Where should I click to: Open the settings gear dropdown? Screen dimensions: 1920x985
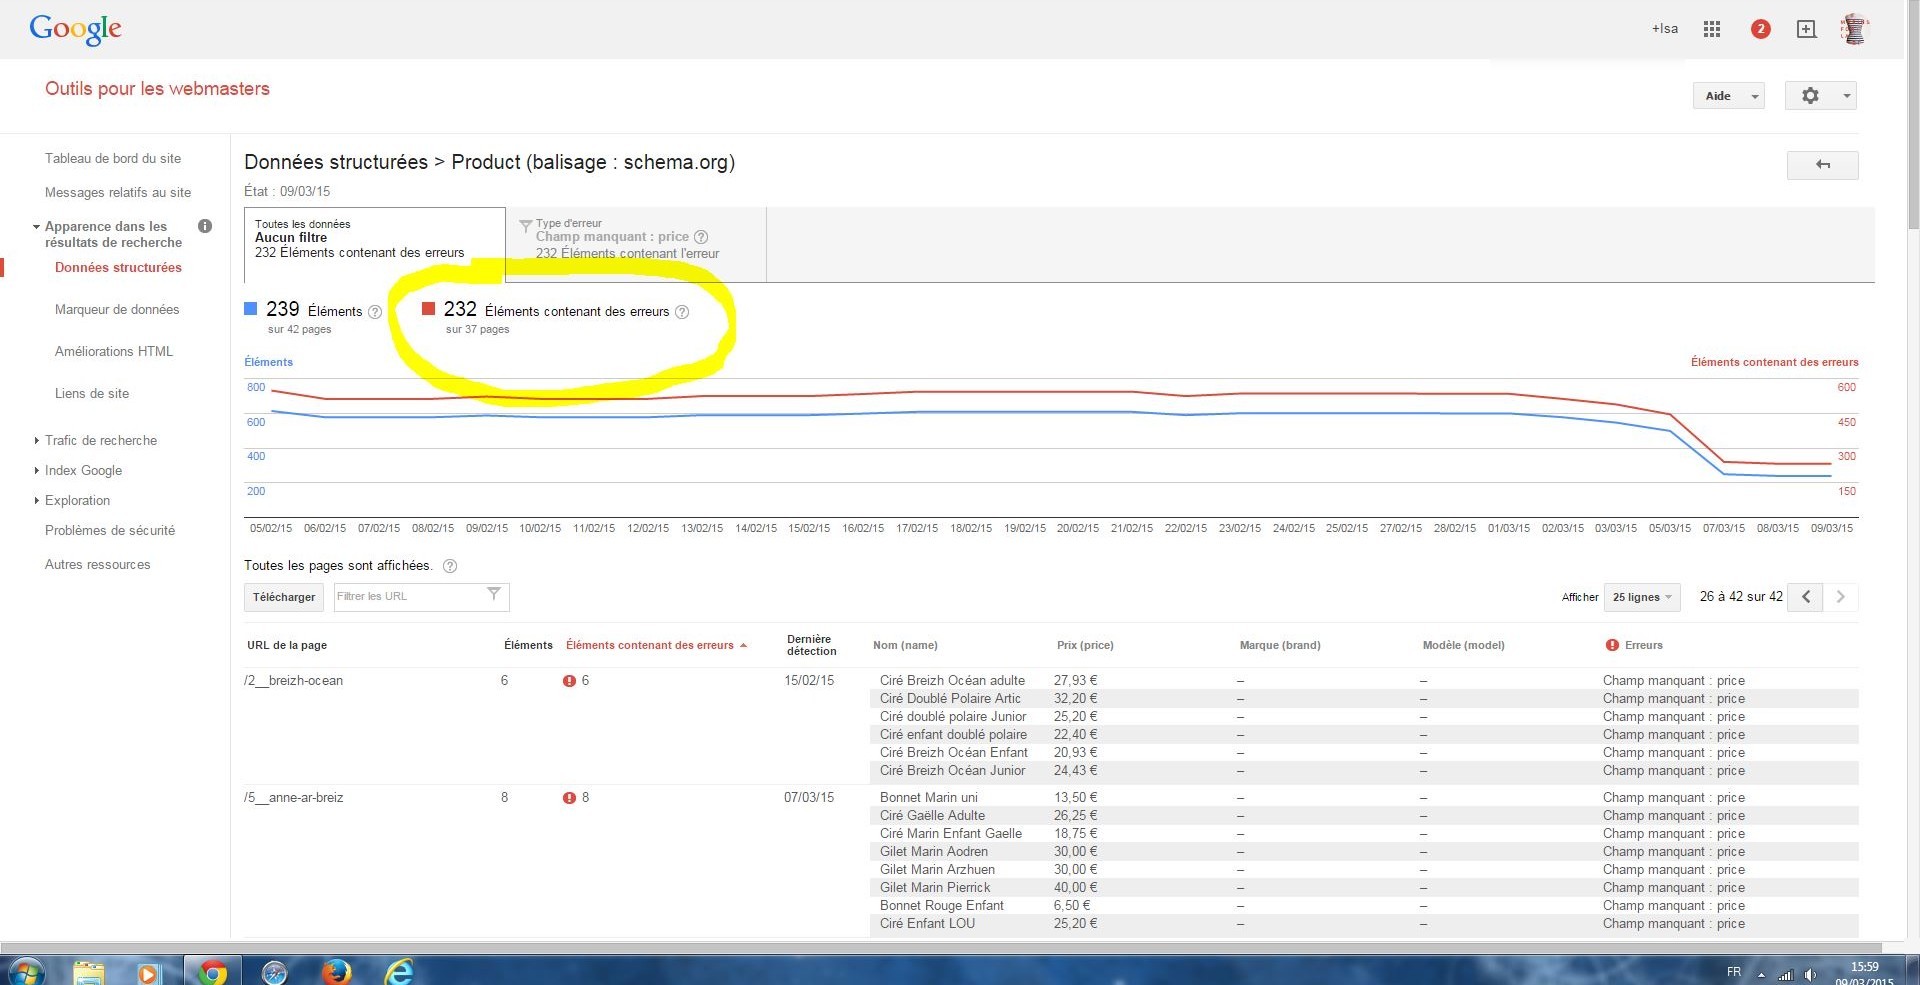point(1821,96)
